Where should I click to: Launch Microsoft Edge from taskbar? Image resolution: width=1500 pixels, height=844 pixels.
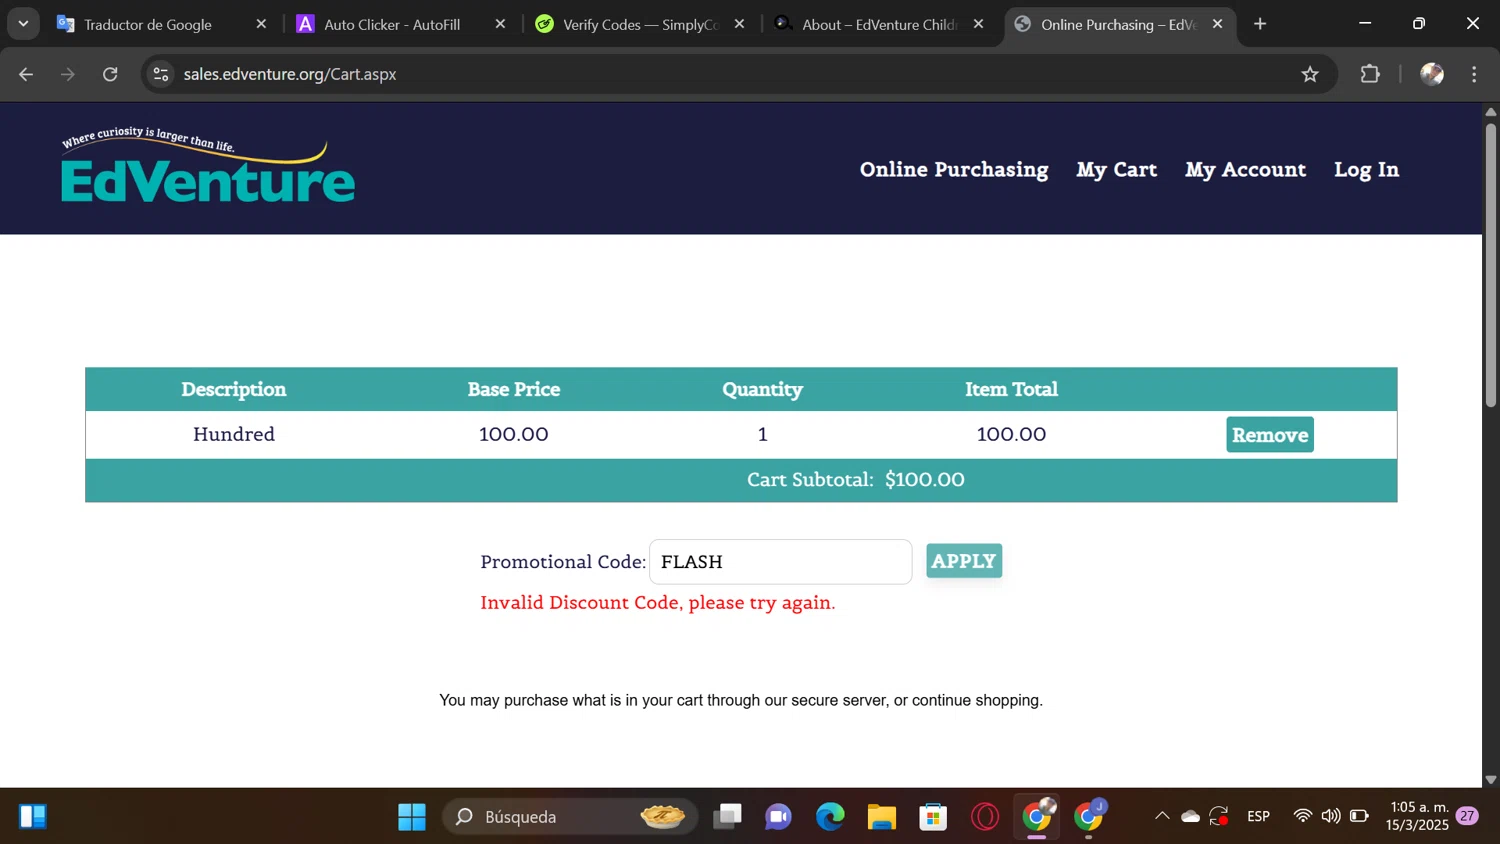click(830, 817)
